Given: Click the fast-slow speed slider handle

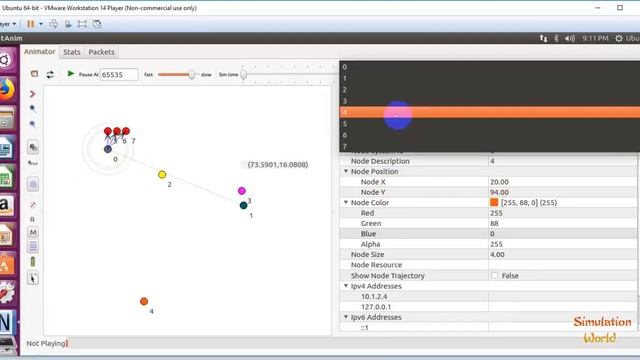Looking at the screenshot, I should point(191,75).
